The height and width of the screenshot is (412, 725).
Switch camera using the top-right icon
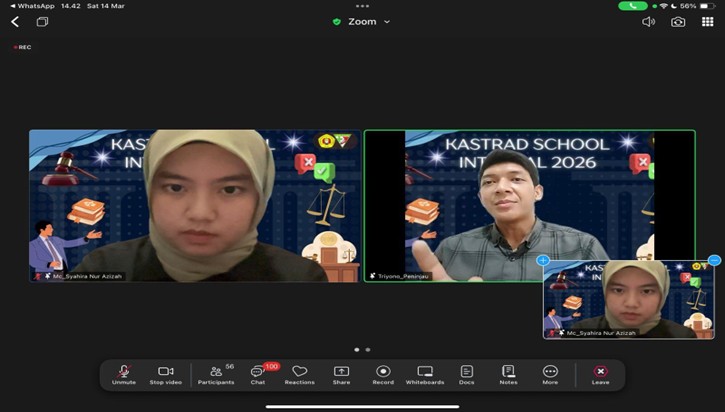coord(678,21)
